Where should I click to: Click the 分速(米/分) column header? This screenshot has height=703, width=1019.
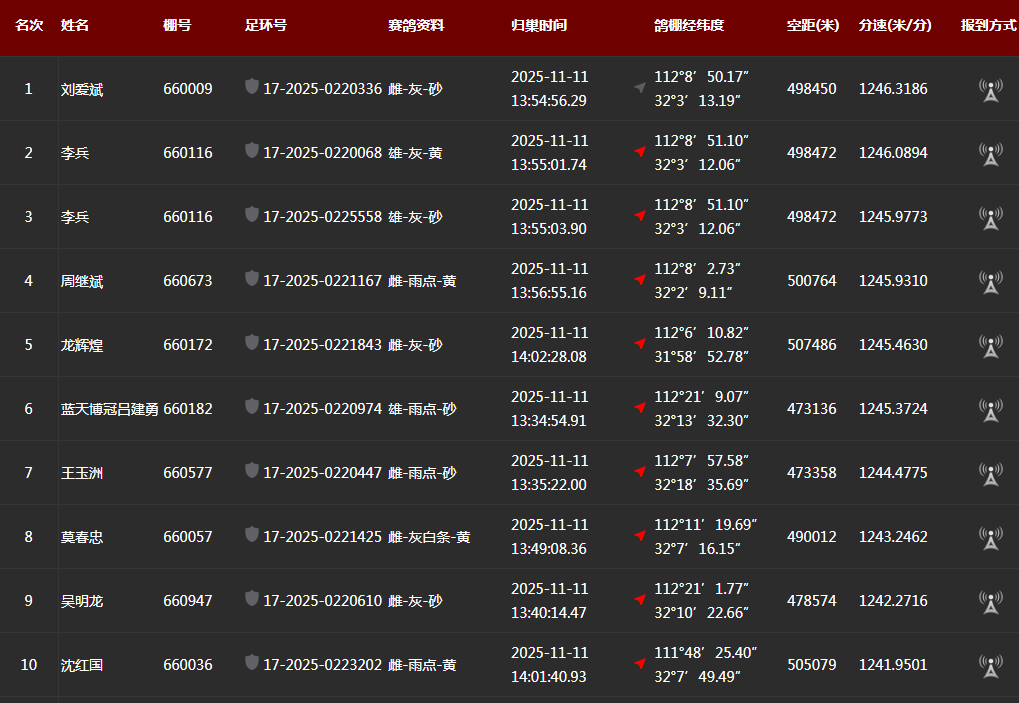(x=894, y=25)
